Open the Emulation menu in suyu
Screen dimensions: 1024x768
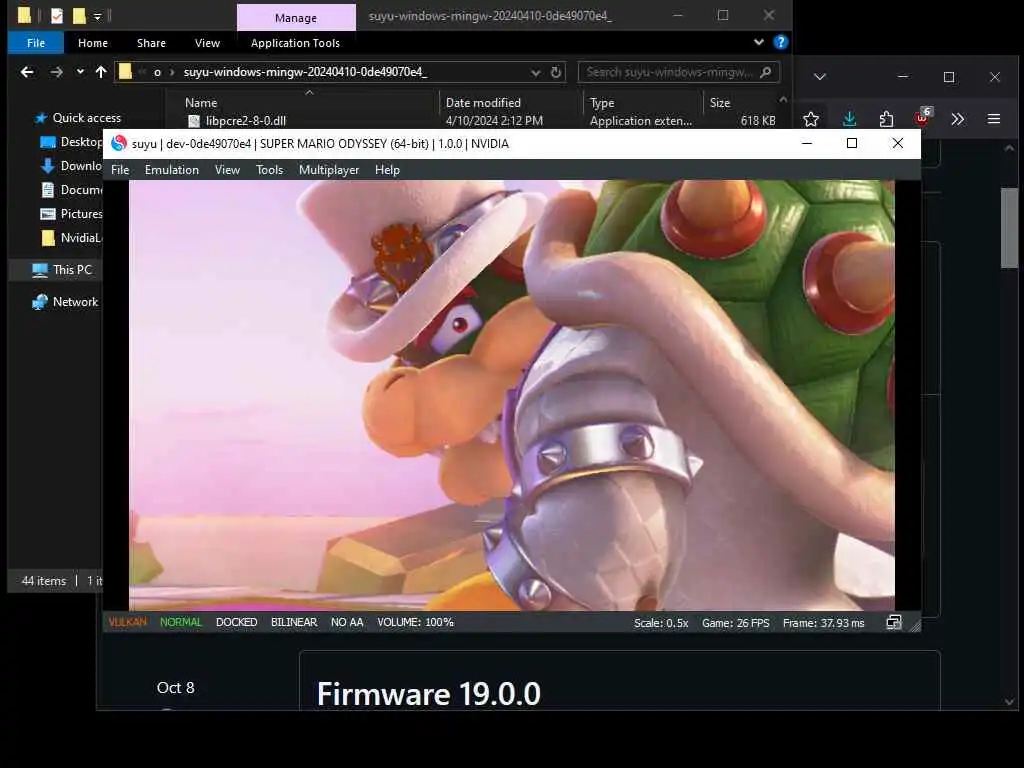click(x=172, y=170)
